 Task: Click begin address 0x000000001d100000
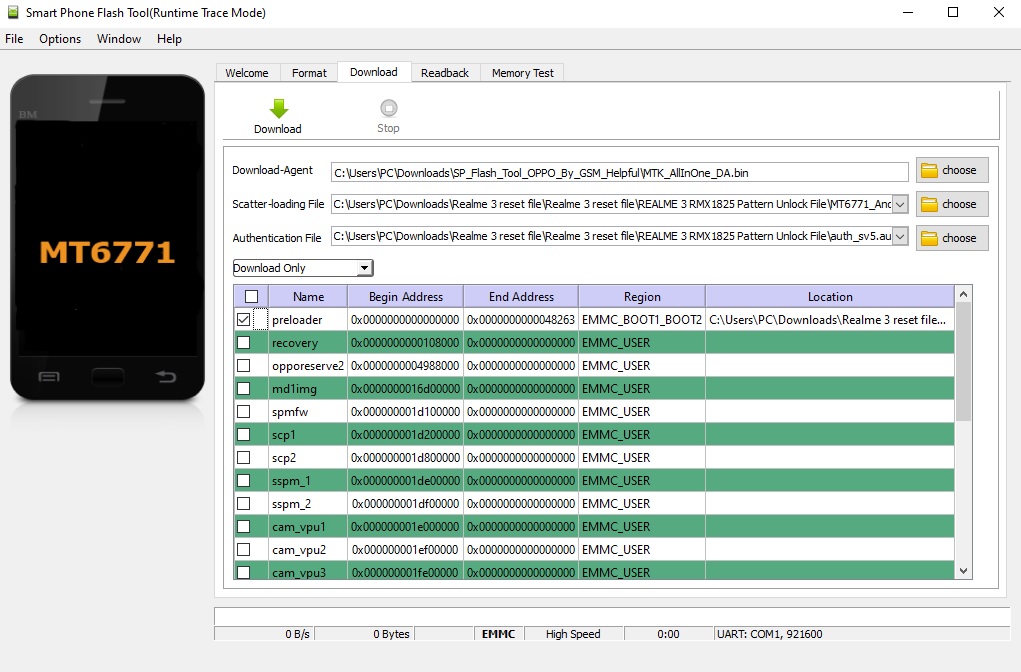pyautogui.click(x=405, y=412)
